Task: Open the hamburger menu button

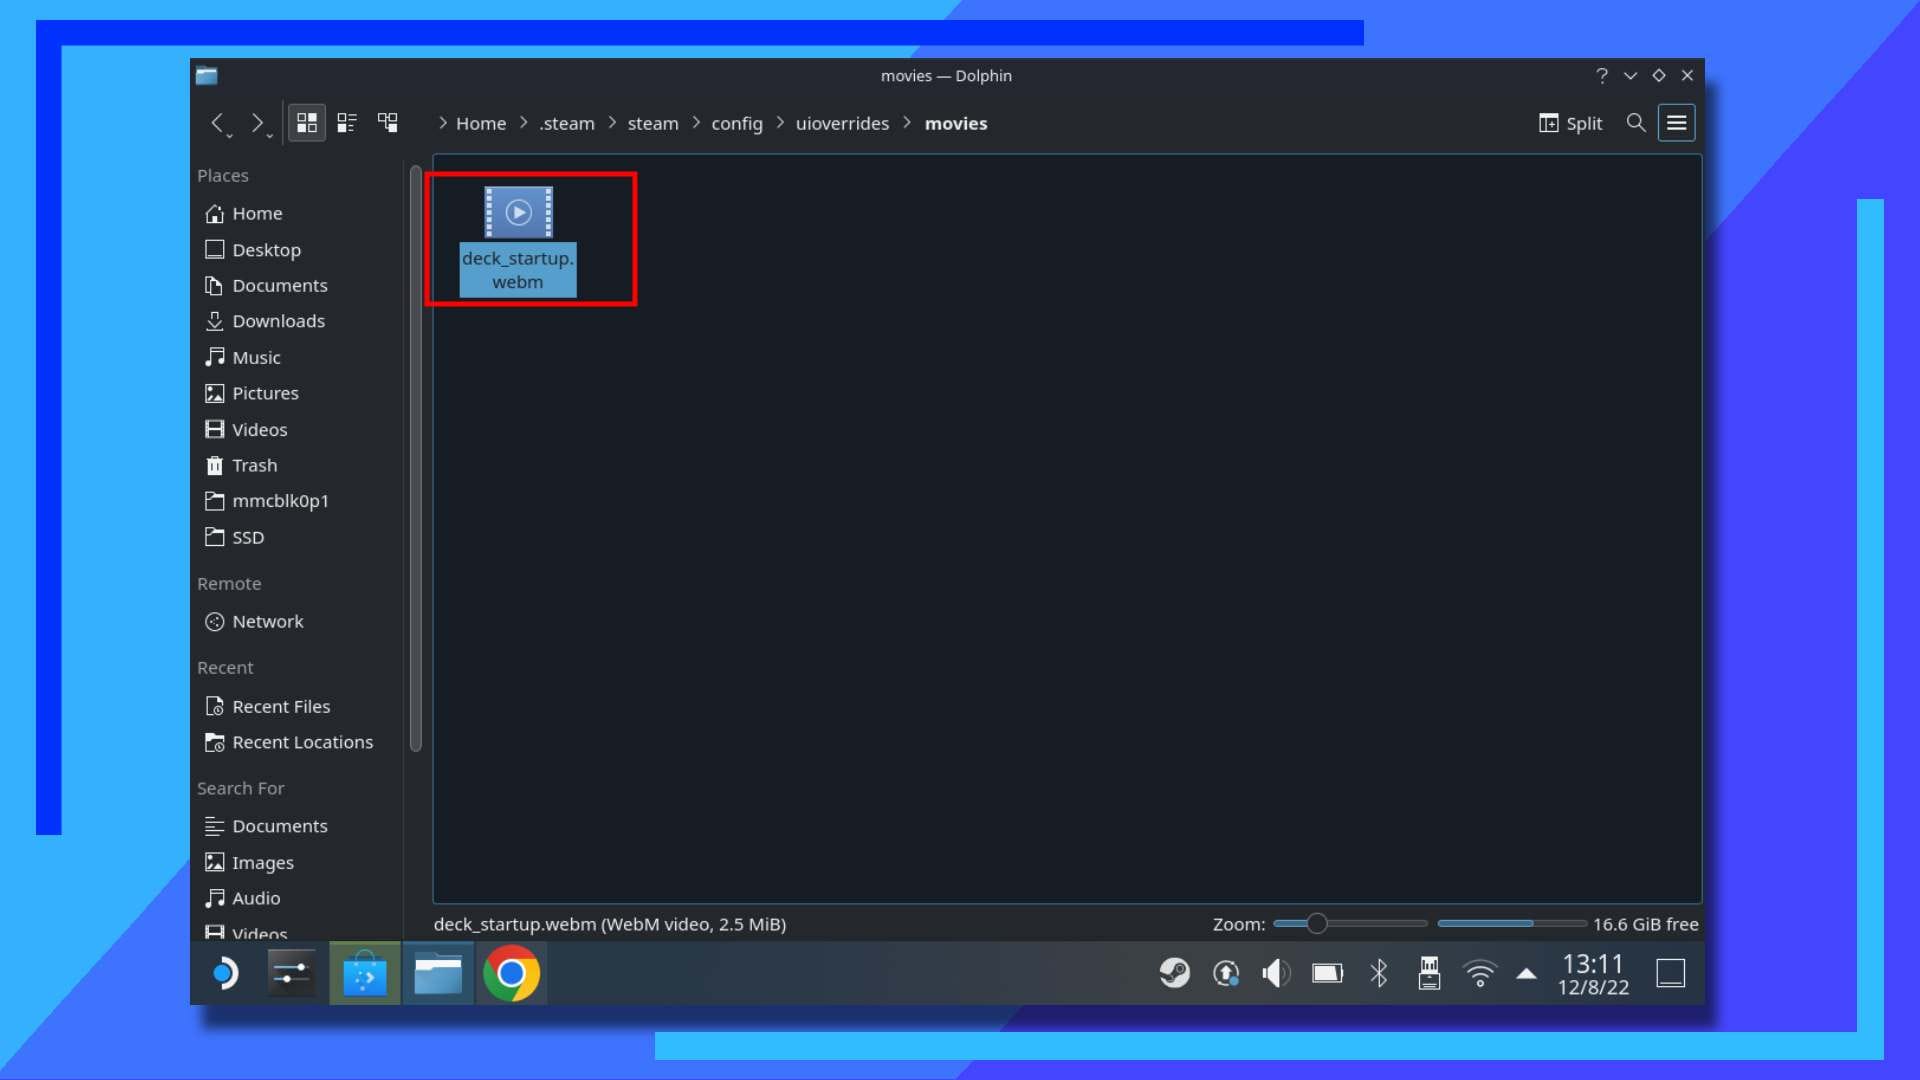Action: (x=1677, y=123)
